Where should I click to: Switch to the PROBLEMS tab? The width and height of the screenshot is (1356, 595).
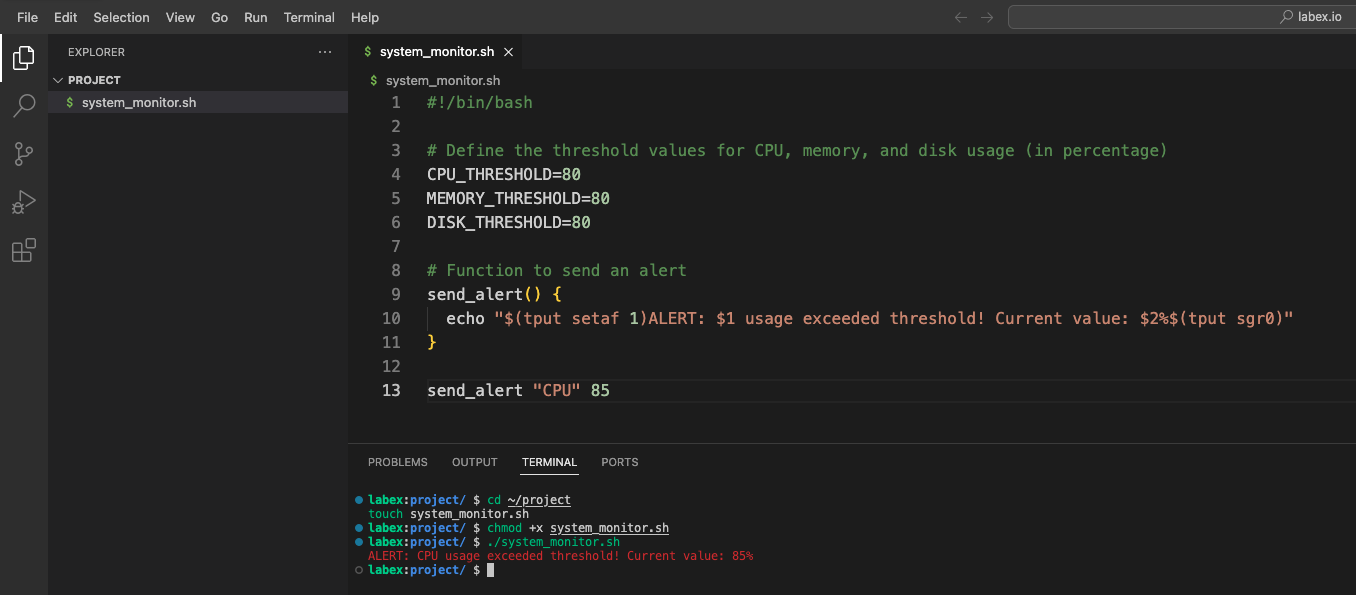[x=397, y=462]
